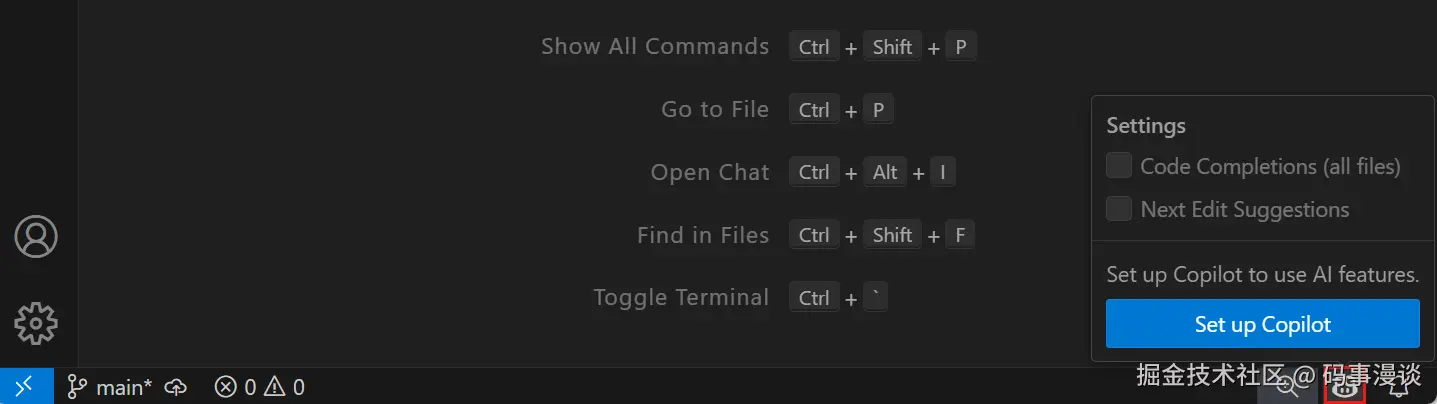Click the main* git branch indicator
Screen dimensions: 1437x404
[109, 387]
